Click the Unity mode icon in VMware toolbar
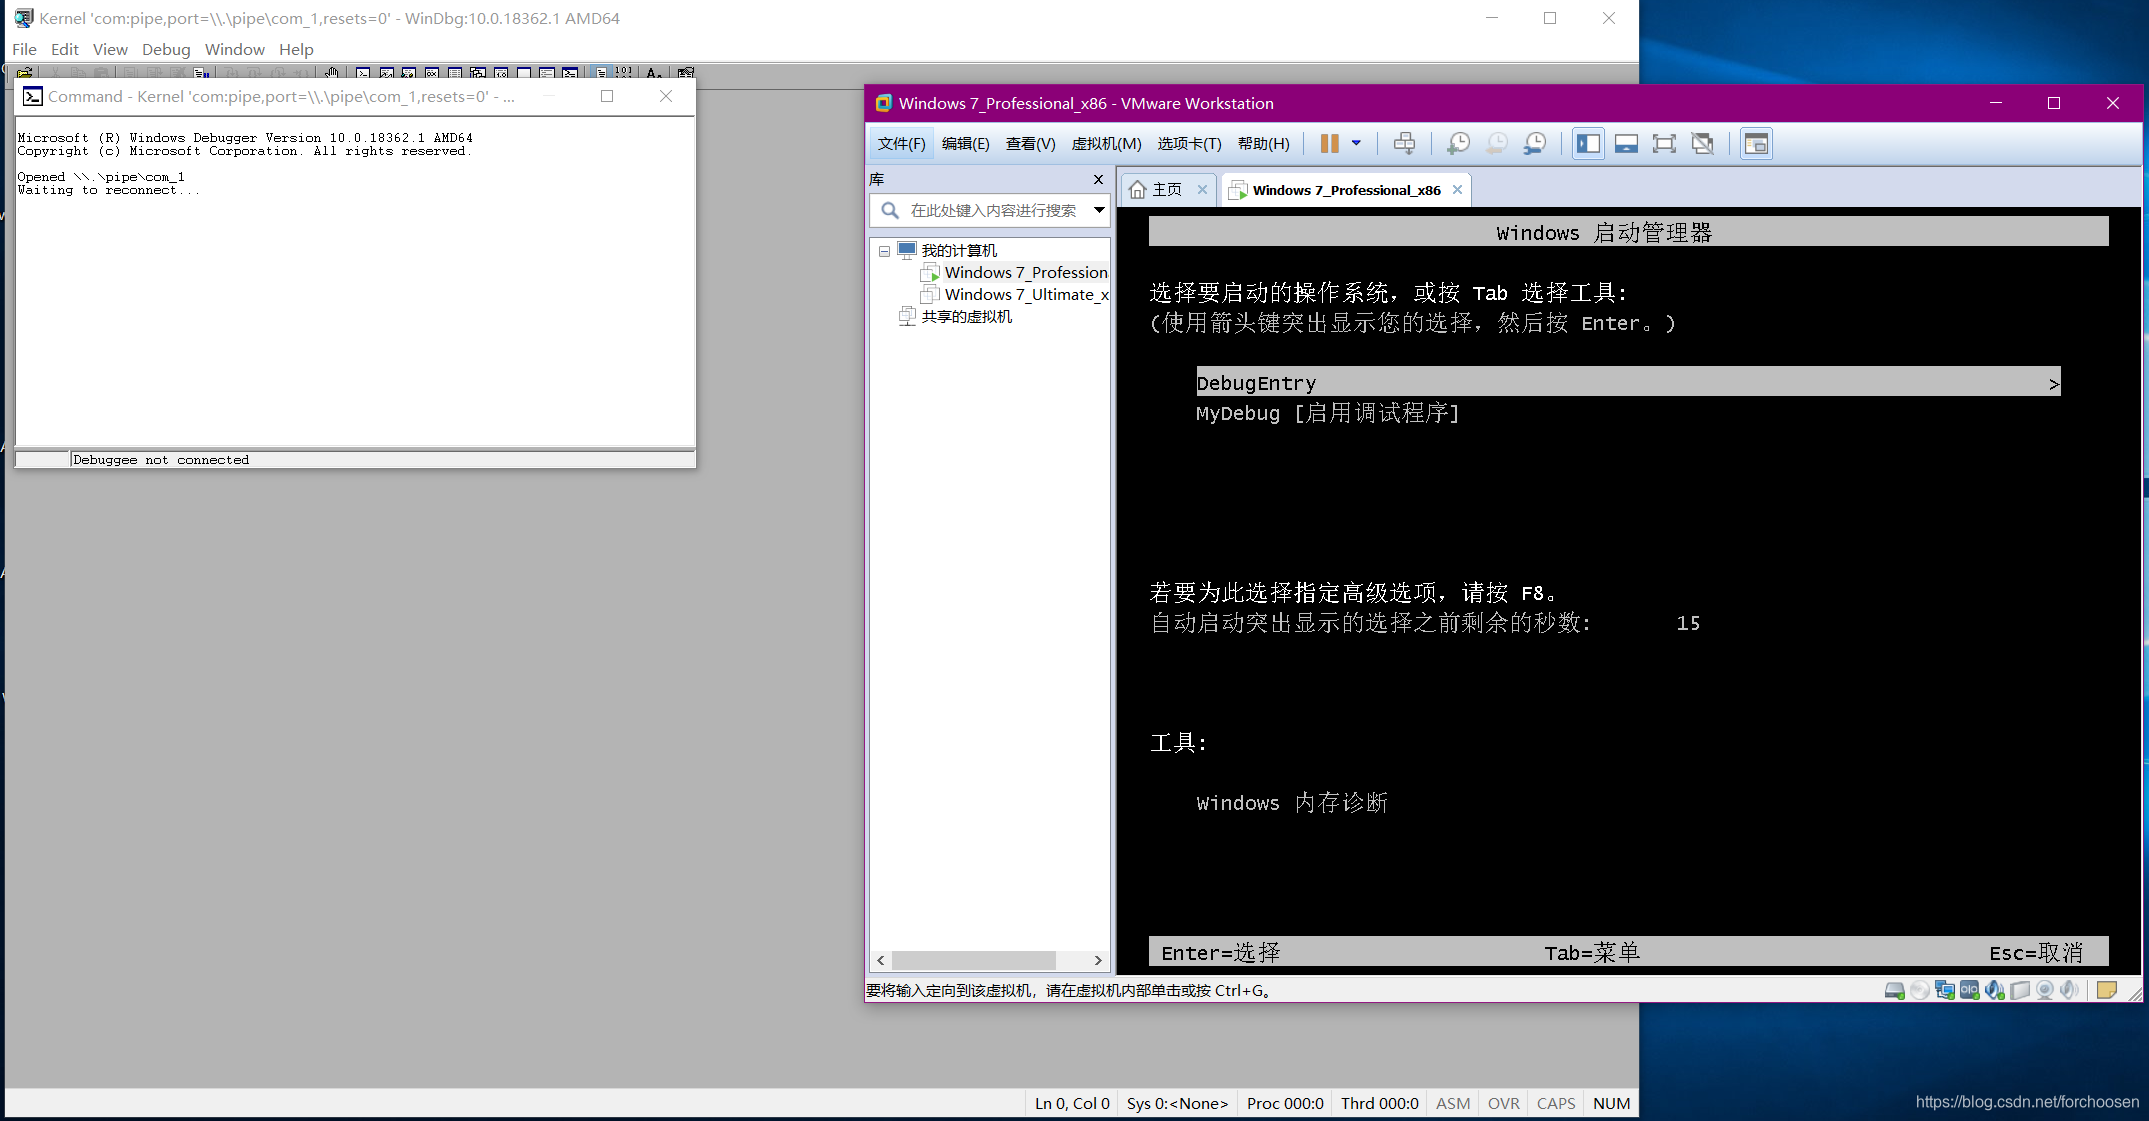Viewport: 2149px width, 1121px height. pos(1702,143)
